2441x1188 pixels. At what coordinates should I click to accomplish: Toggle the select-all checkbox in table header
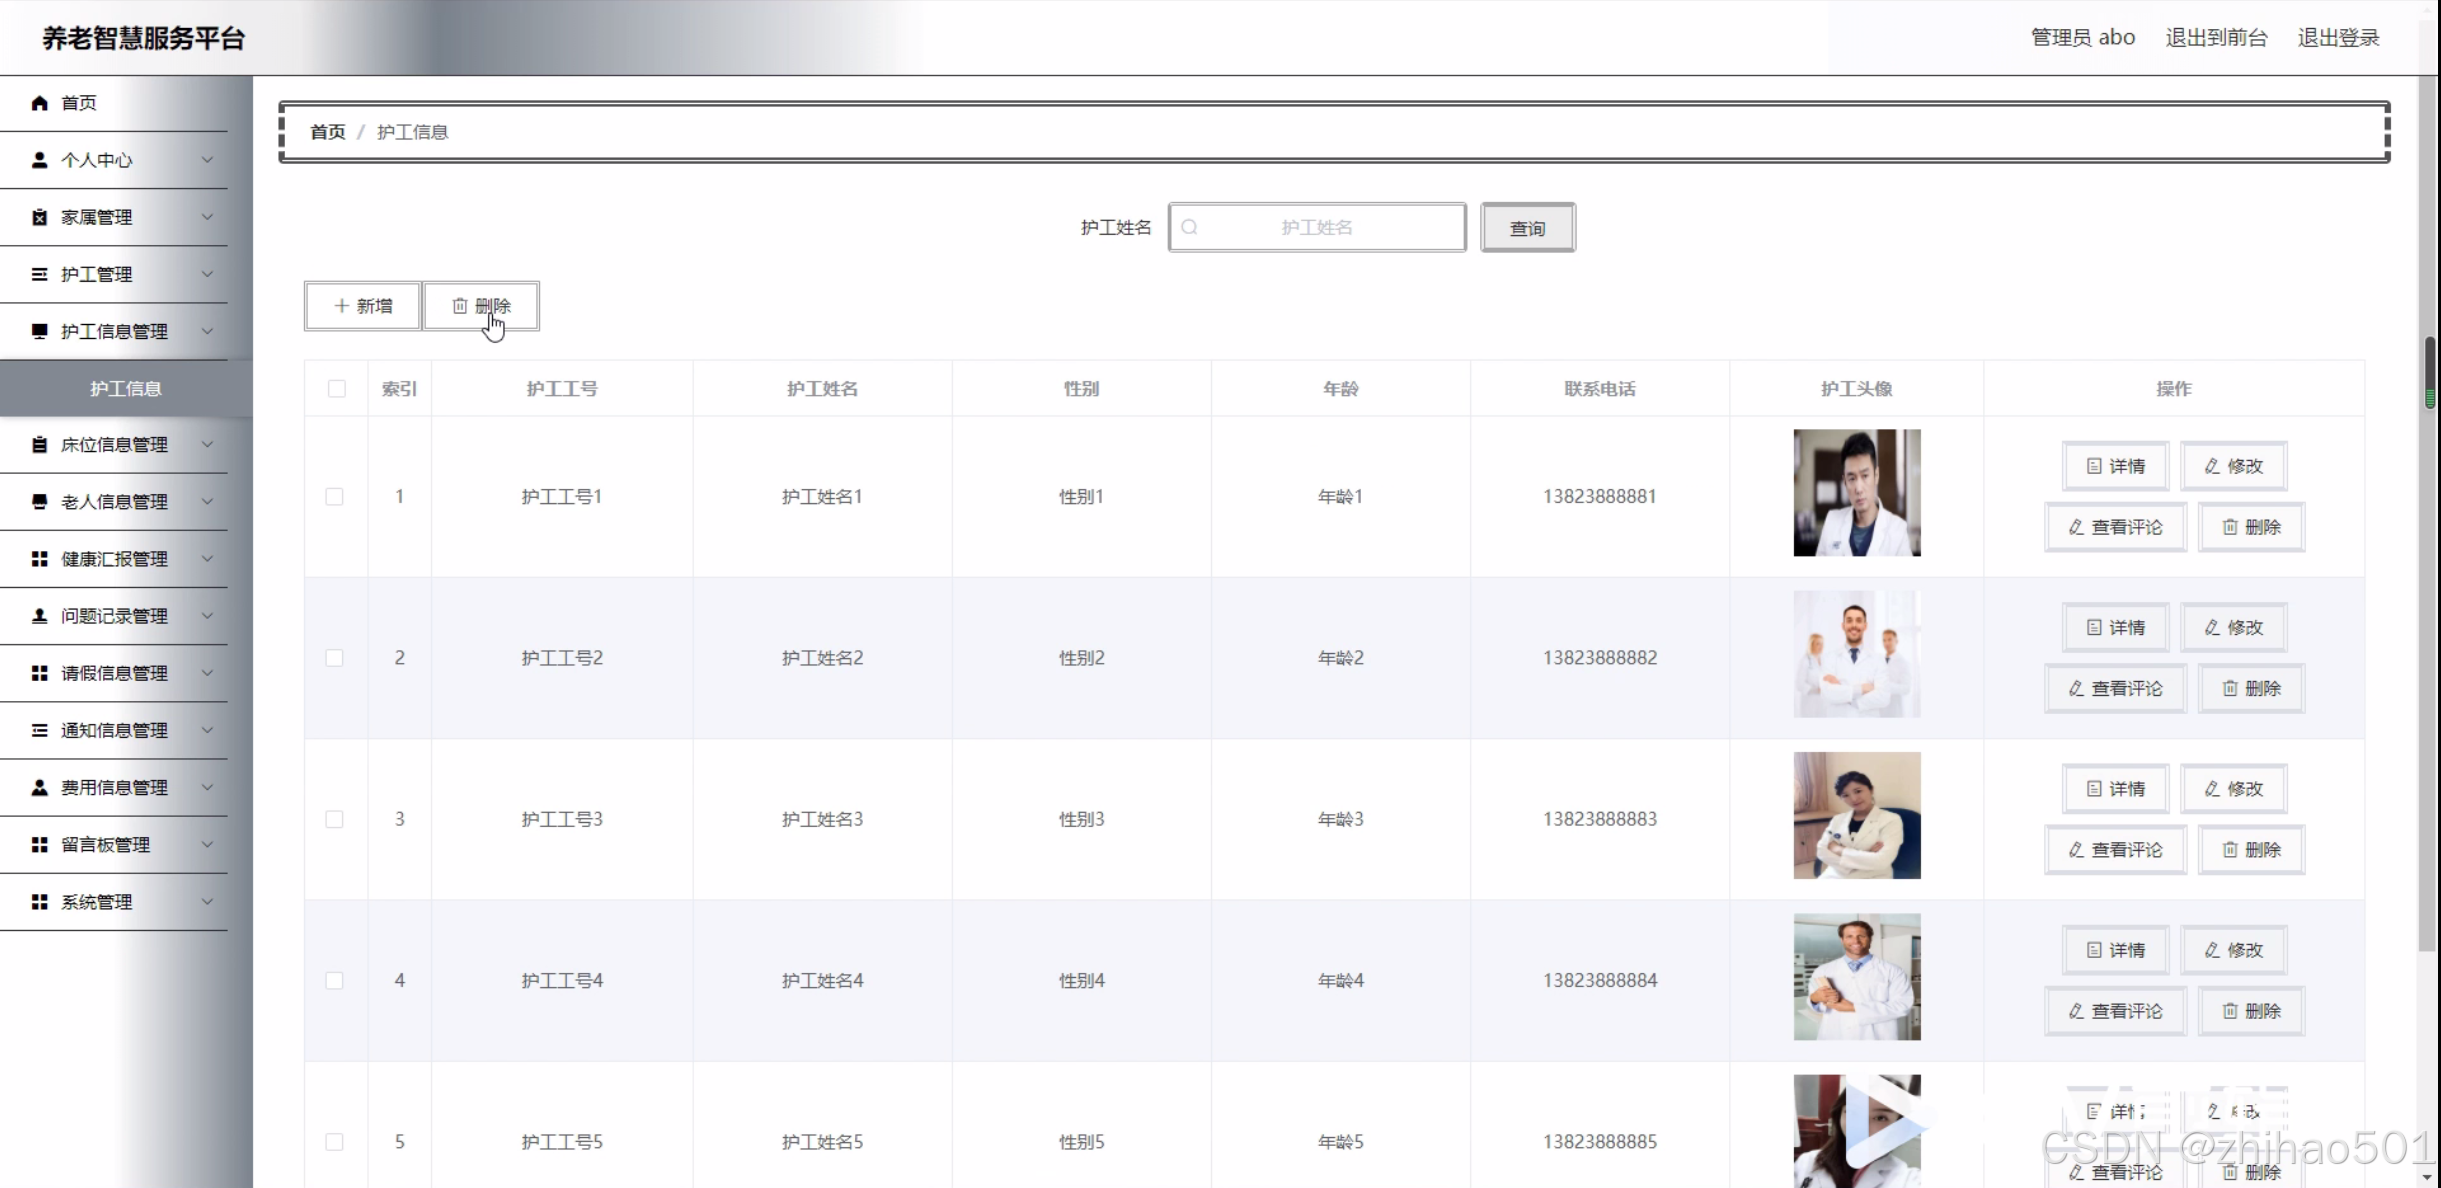(x=336, y=389)
